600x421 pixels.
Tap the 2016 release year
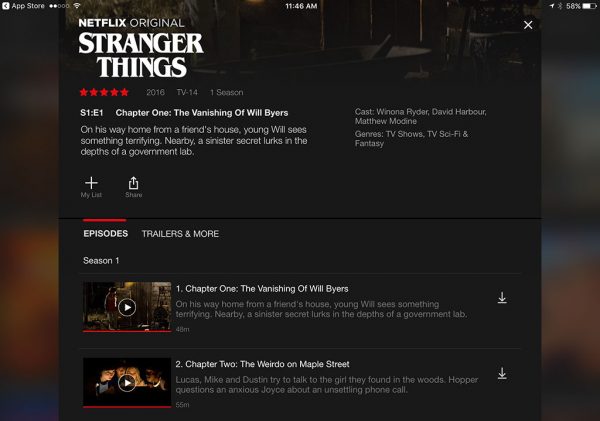pos(155,92)
